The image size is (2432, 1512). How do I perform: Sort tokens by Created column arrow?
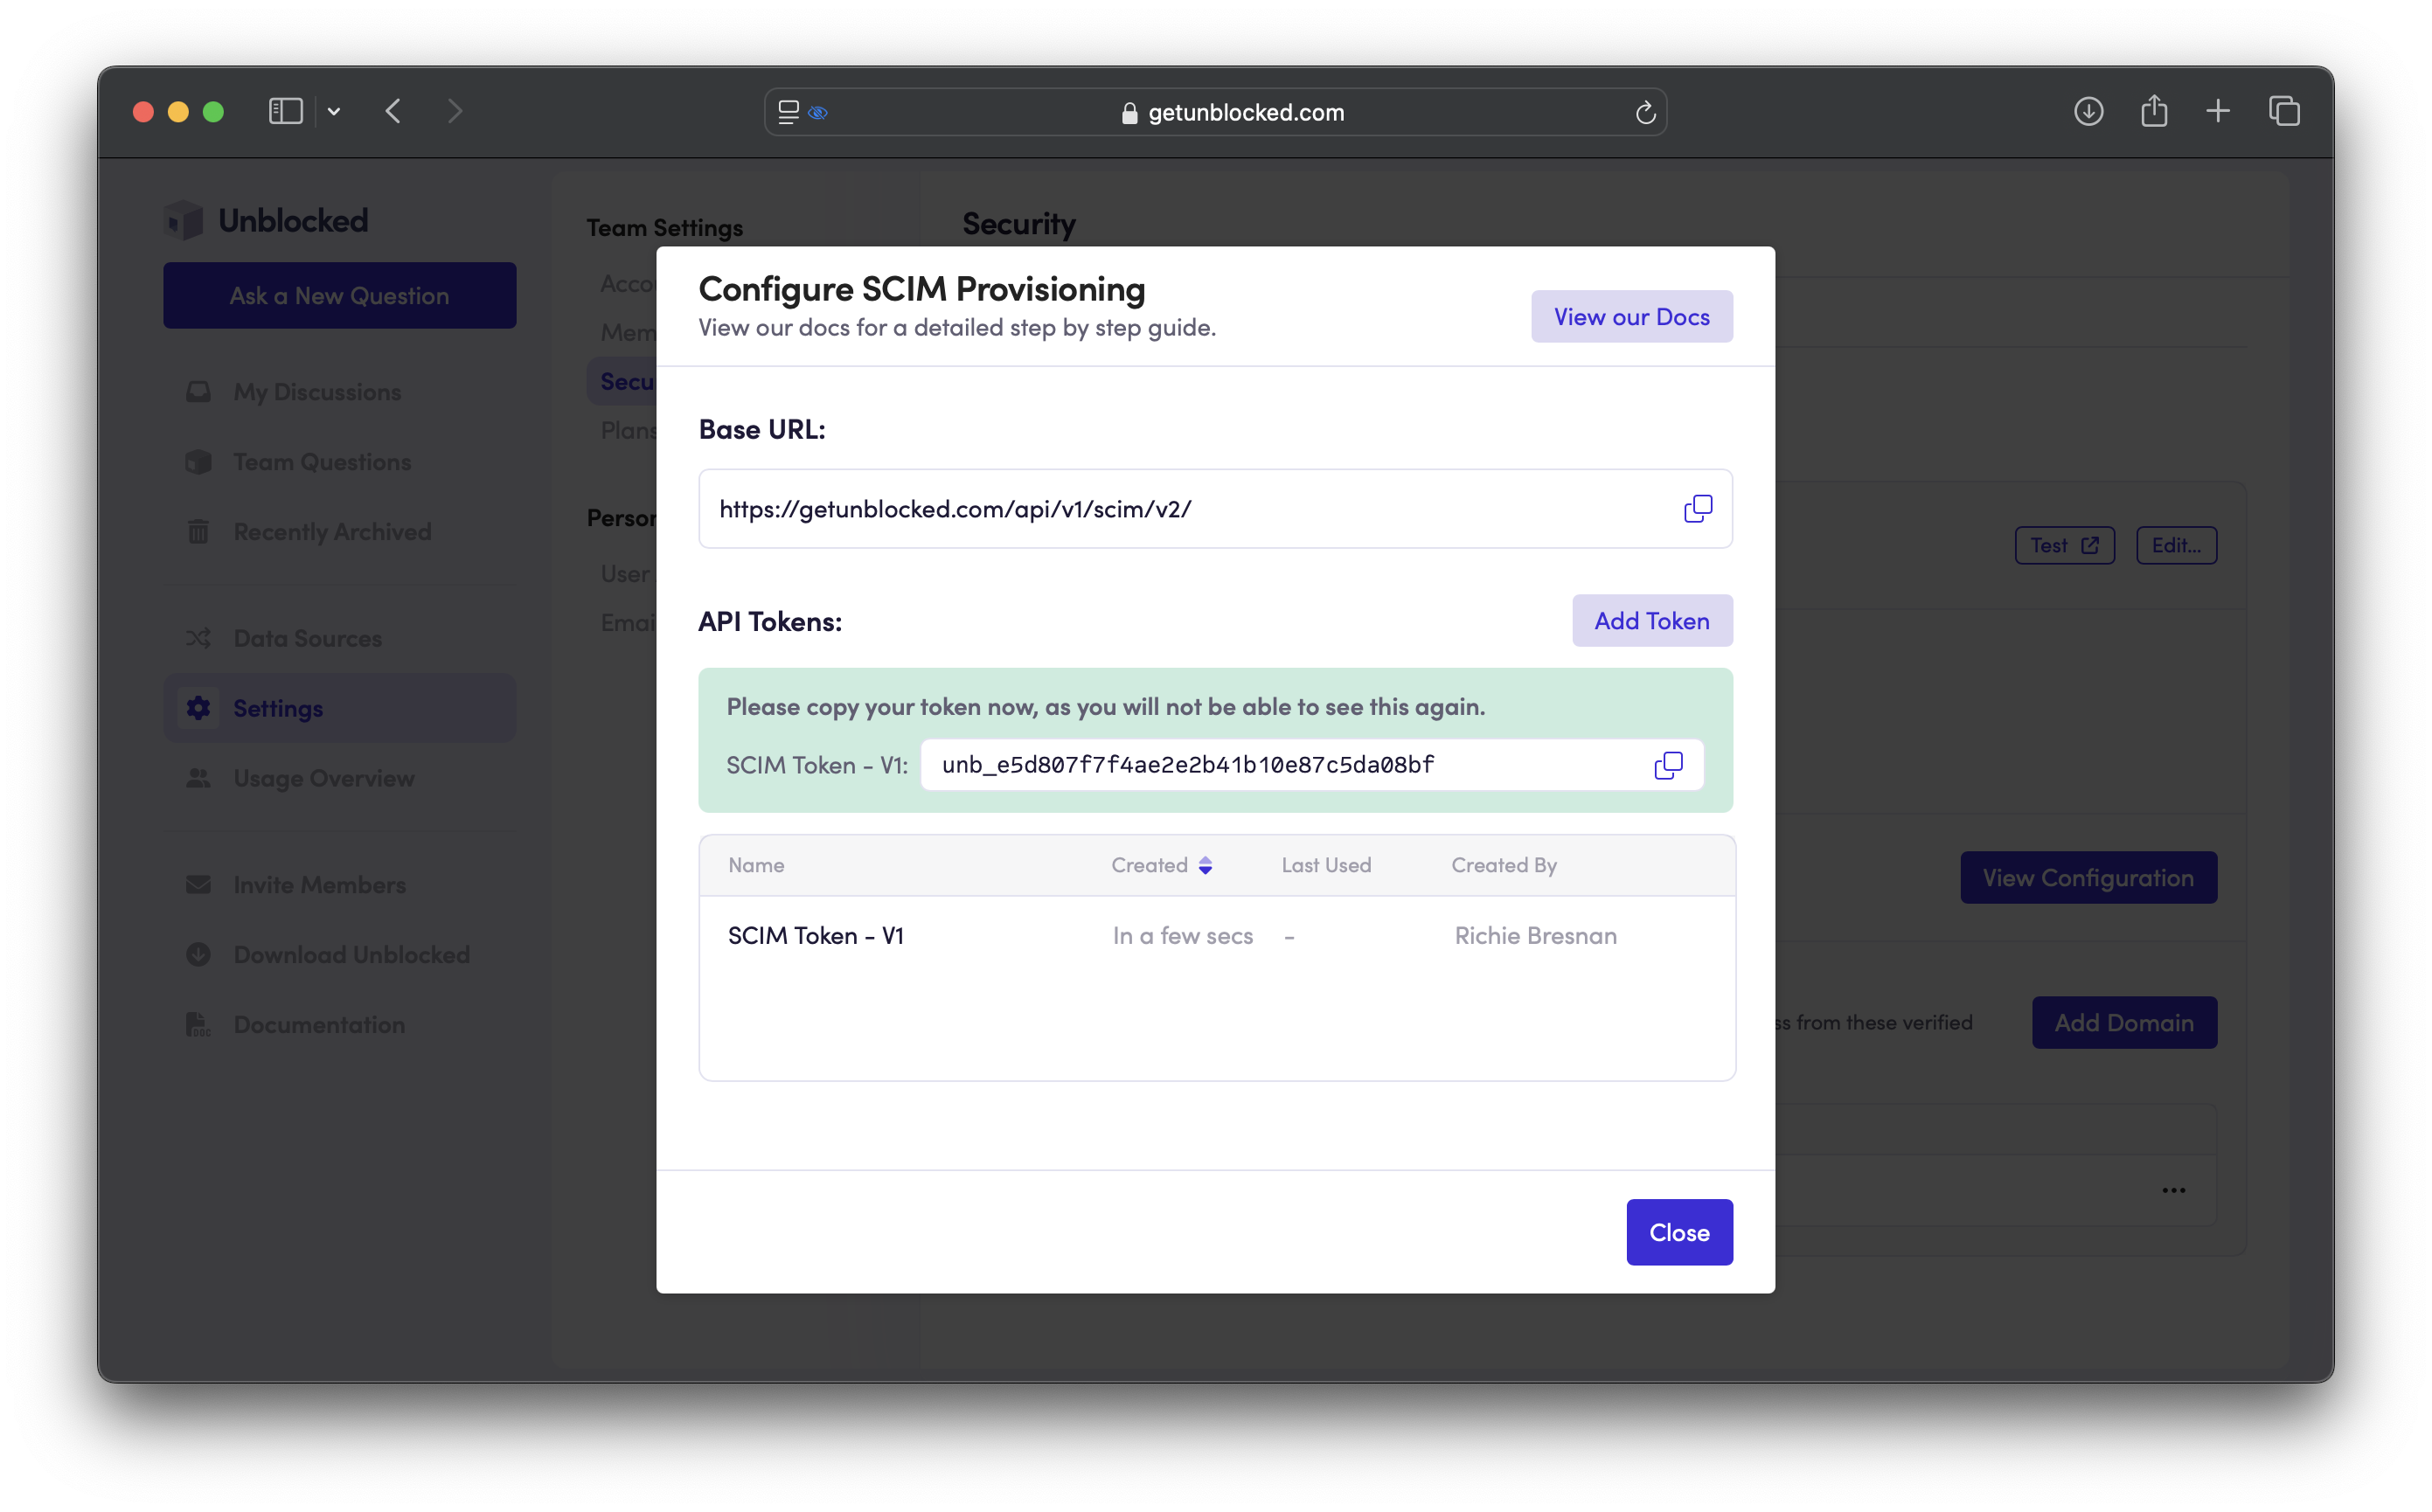[x=1205, y=865]
